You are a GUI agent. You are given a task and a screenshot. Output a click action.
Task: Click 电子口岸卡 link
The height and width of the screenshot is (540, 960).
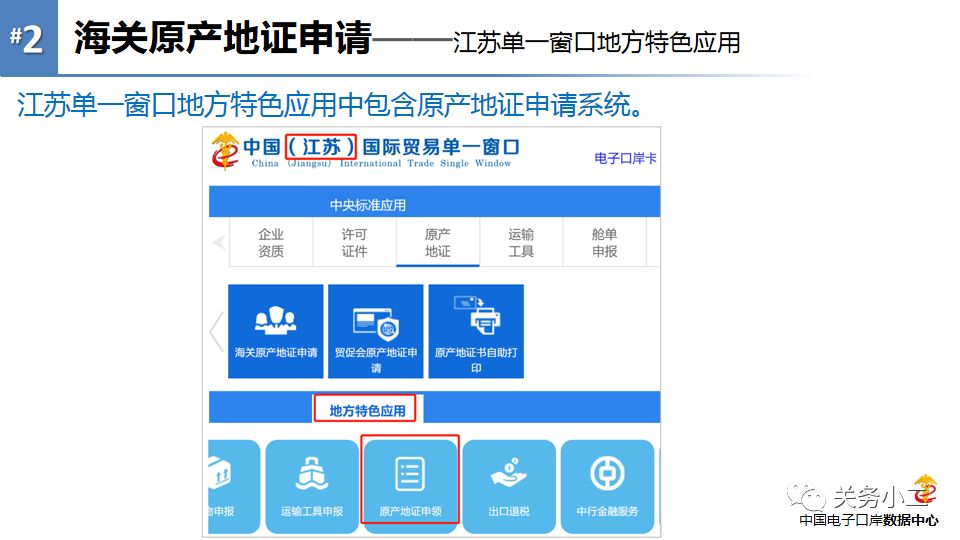(625, 159)
